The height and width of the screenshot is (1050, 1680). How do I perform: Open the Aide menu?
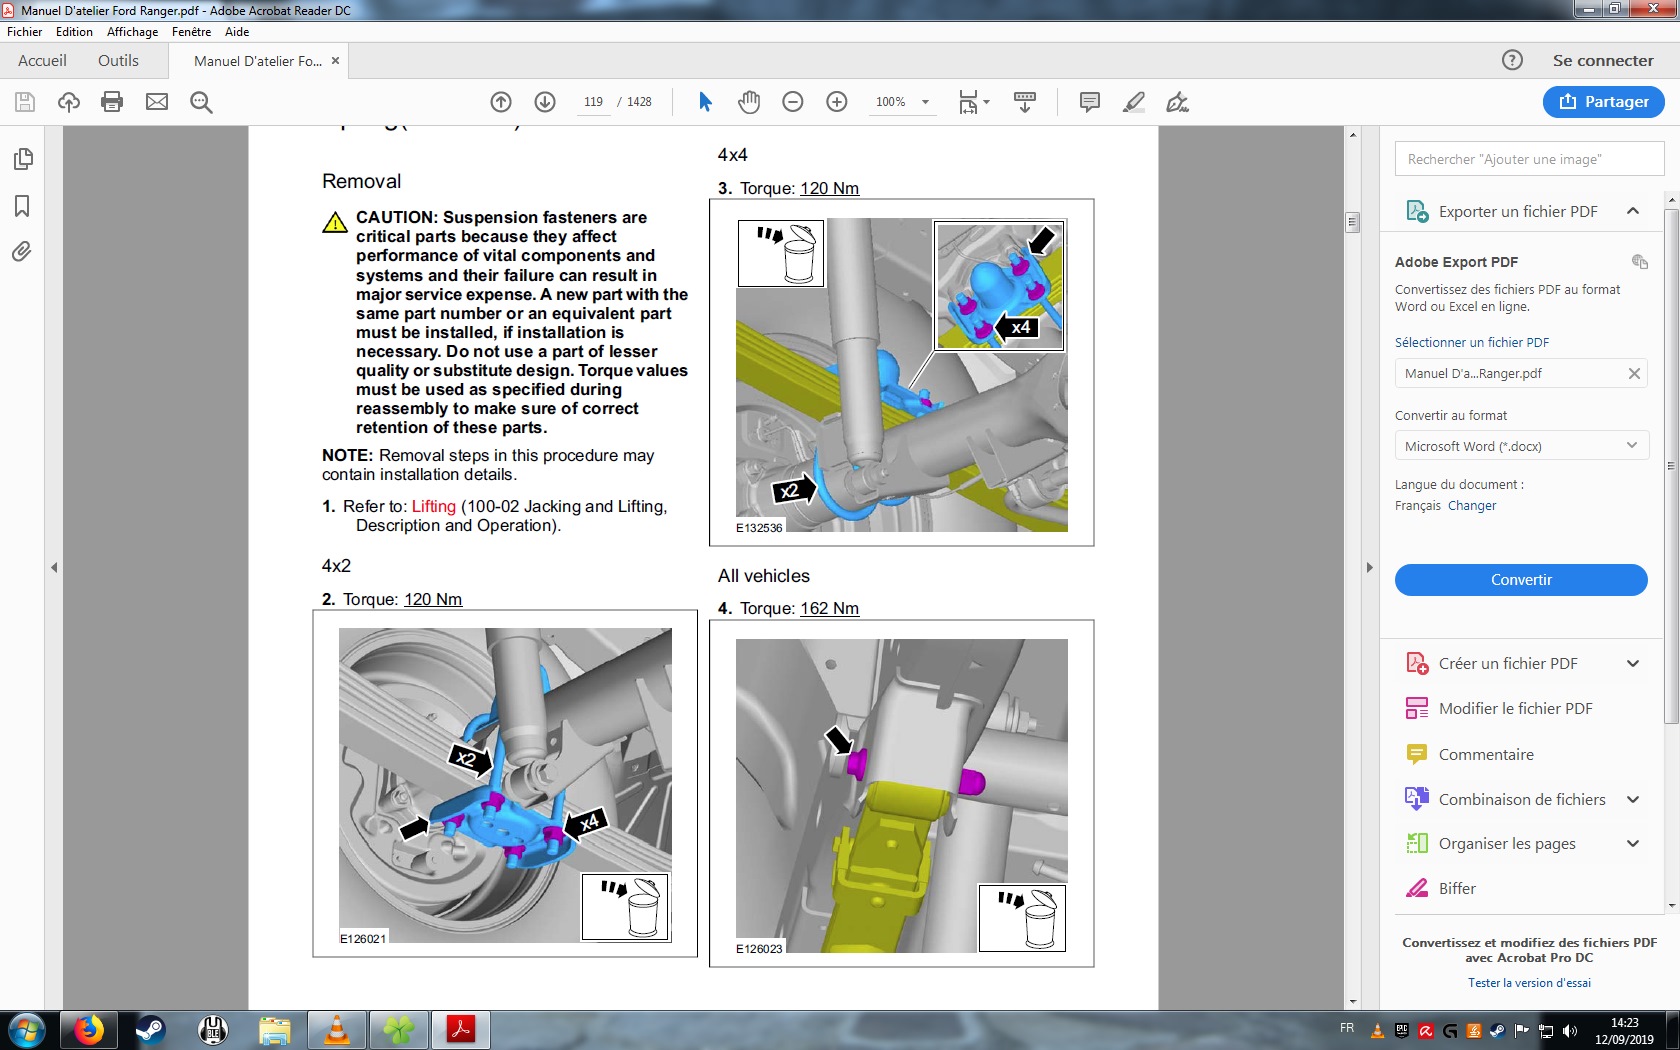tap(237, 32)
